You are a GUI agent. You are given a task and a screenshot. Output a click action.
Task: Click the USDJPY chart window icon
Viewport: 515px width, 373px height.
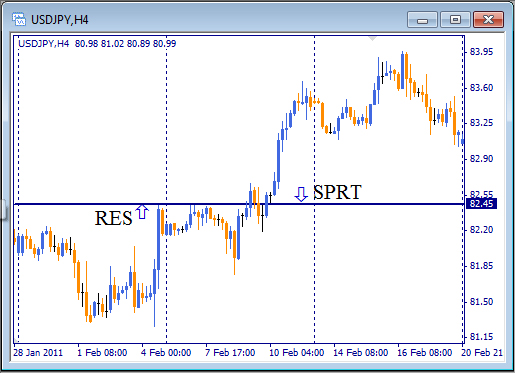pyautogui.click(x=19, y=20)
